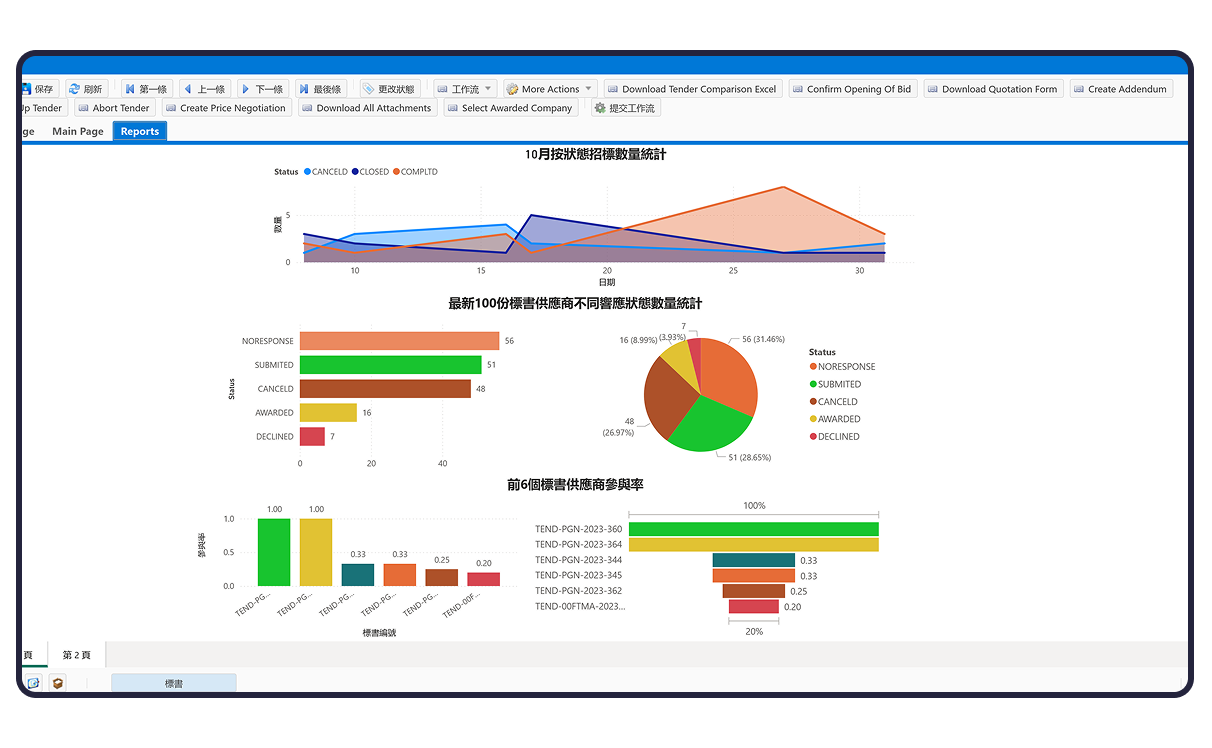Click the 提交工作流 gear icon
Image resolution: width=1212 pixels, height=748 pixels.
pyautogui.click(x=600, y=108)
